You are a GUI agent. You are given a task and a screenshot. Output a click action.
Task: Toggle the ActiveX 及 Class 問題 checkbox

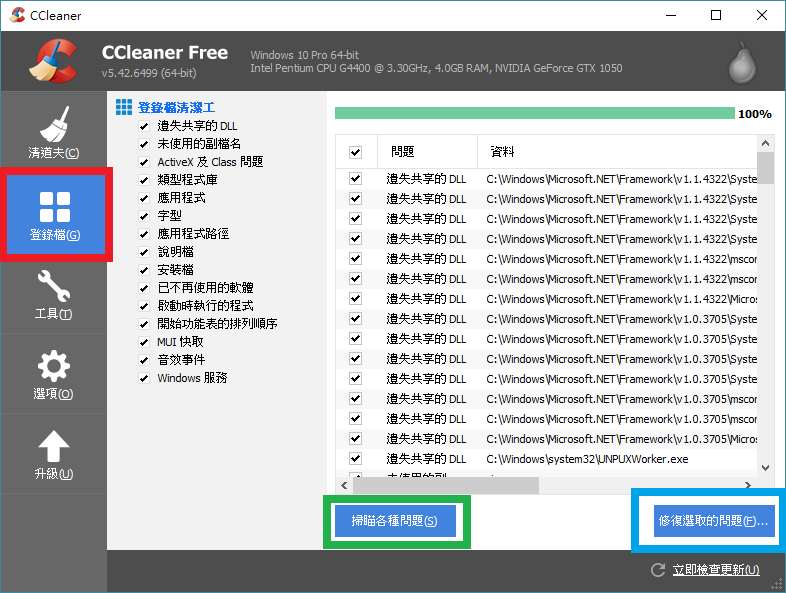pyautogui.click(x=144, y=162)
